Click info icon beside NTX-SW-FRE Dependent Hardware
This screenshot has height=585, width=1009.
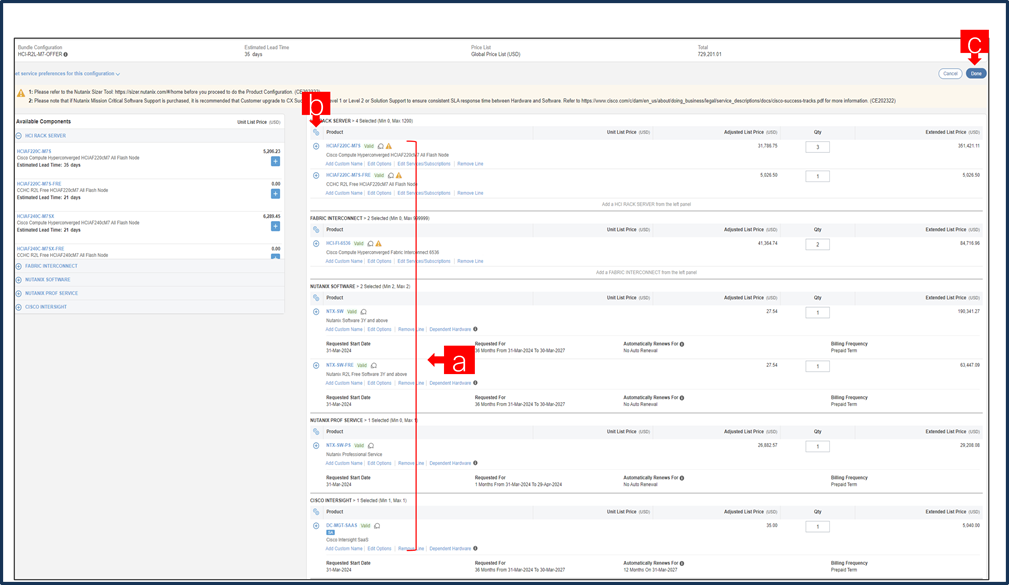476,384
